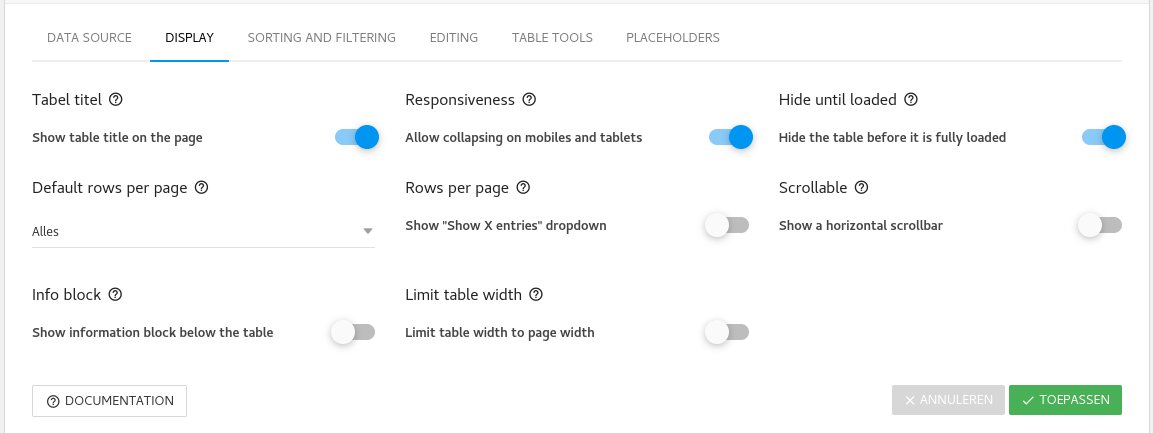
Task: Enable the horizontal scrollbar toggle
Action: coord(1100,225)
